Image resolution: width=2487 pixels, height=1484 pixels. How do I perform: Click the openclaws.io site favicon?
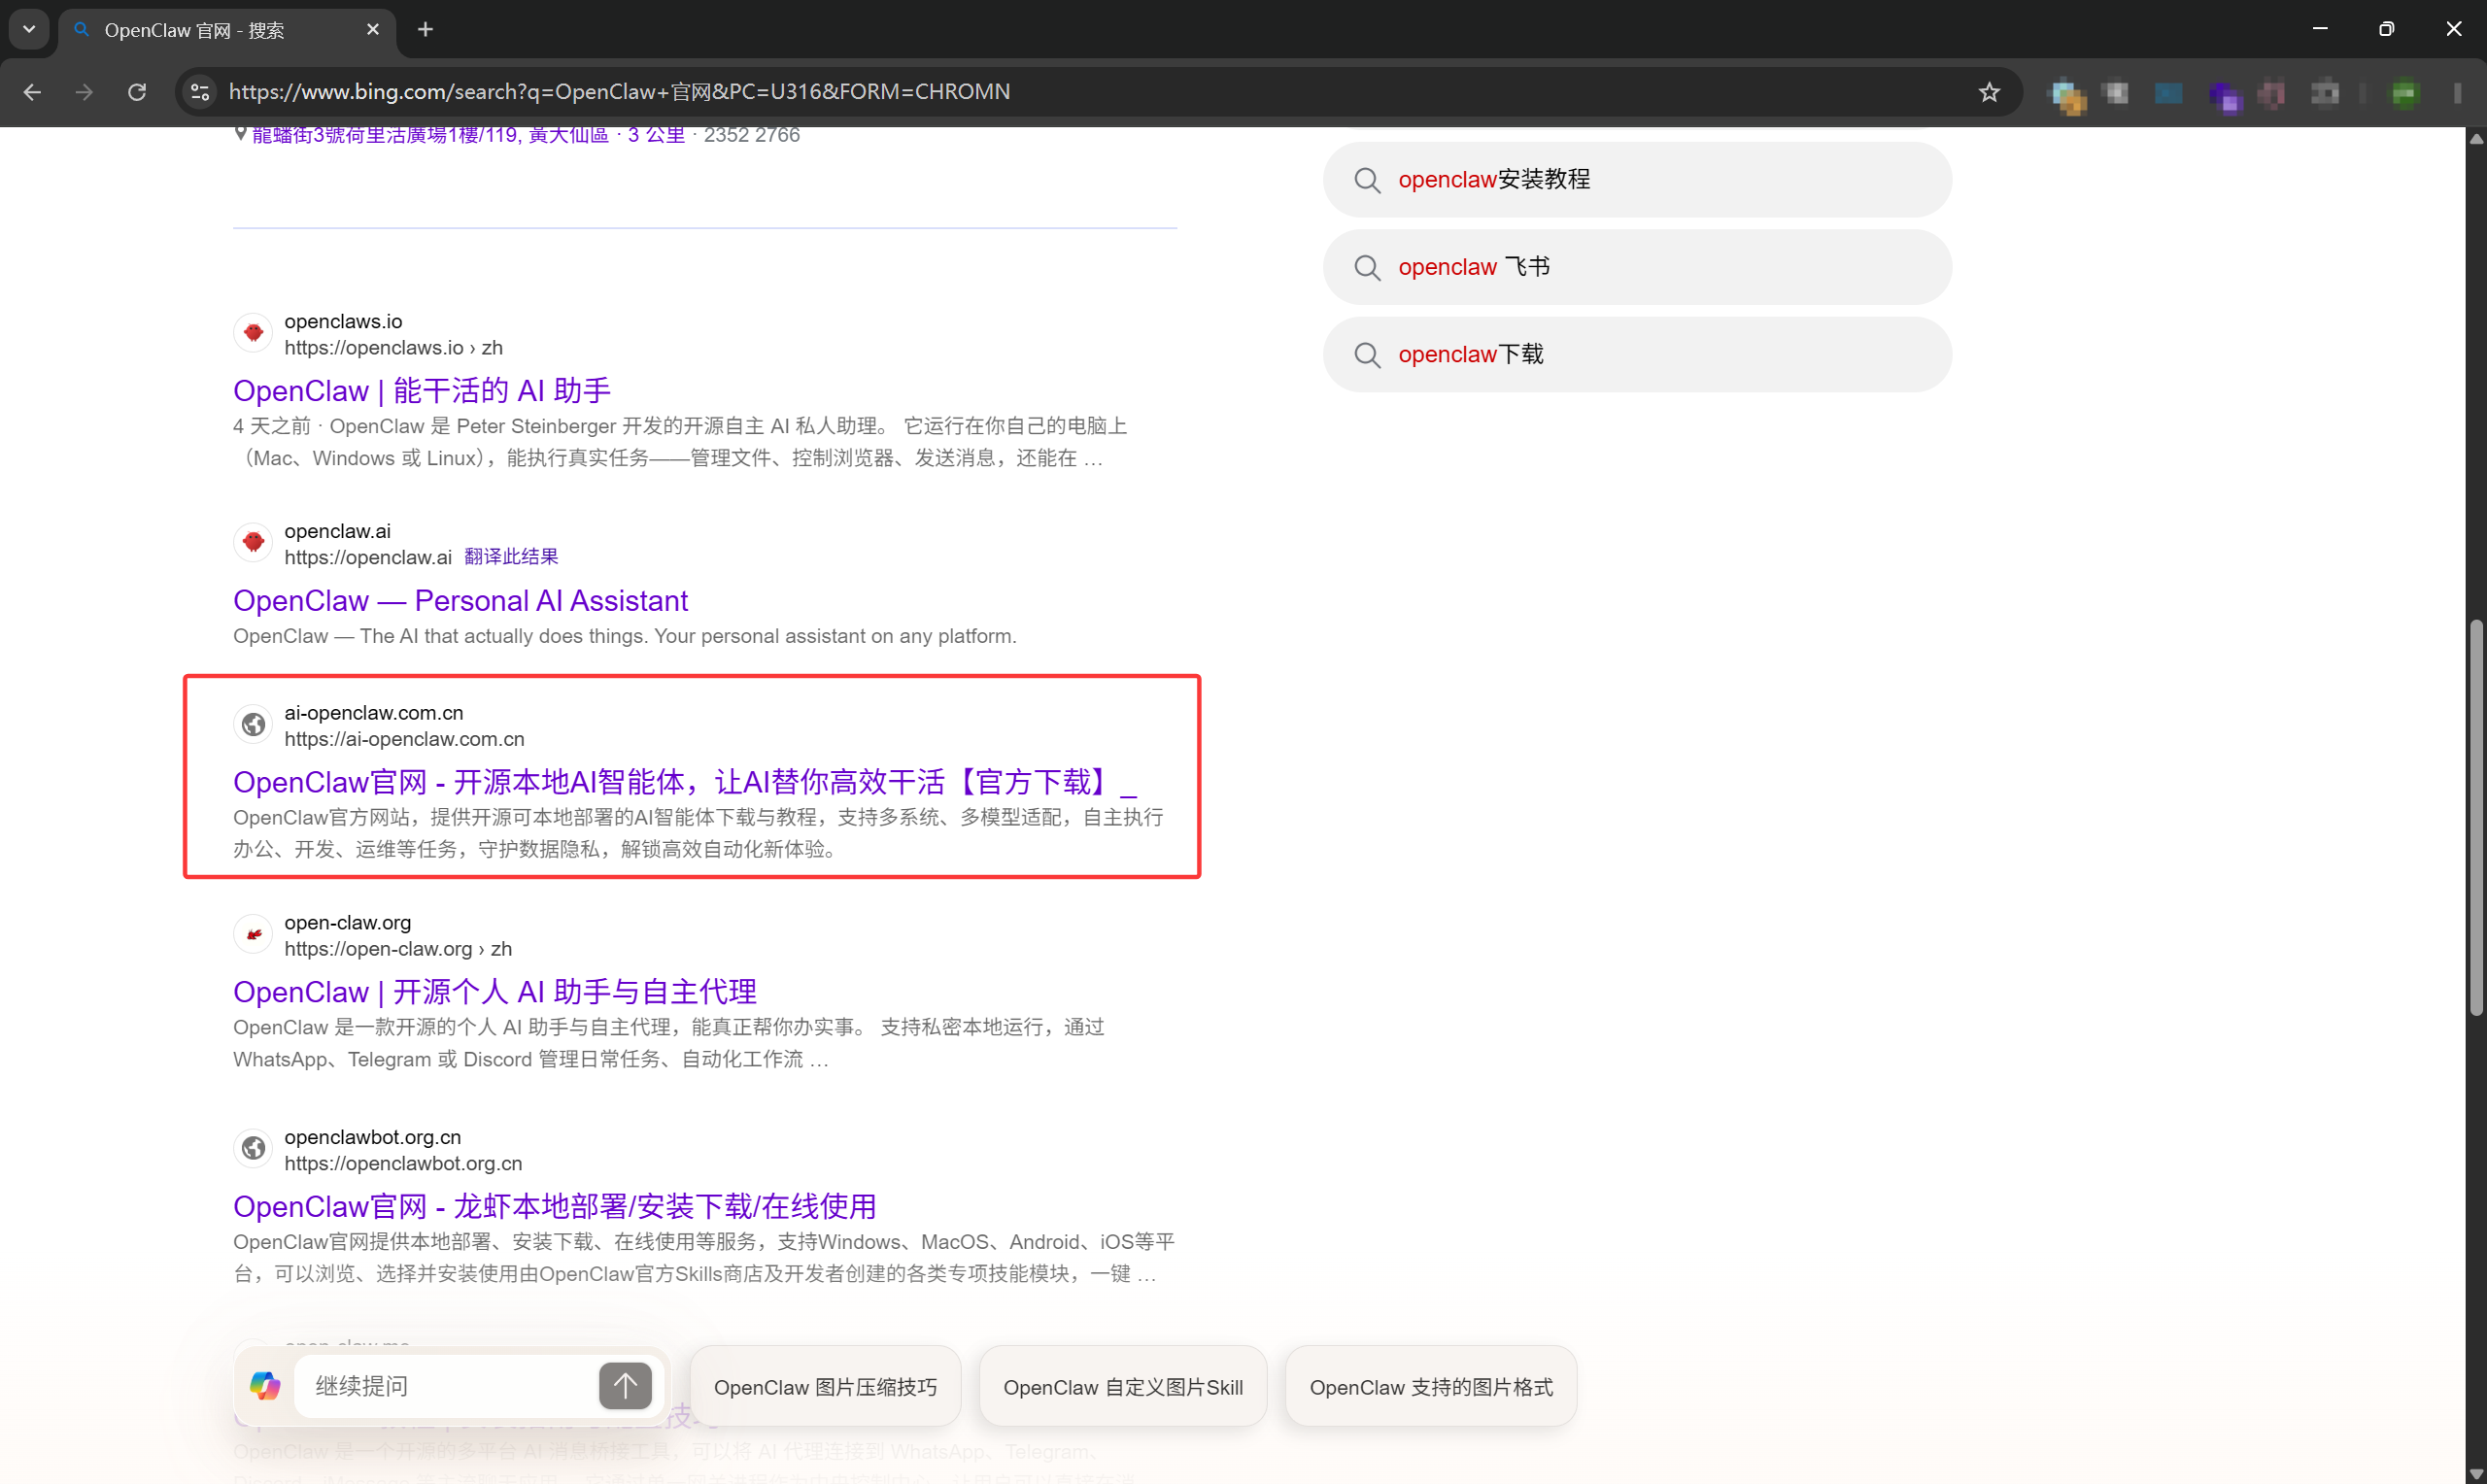[254, 333]
